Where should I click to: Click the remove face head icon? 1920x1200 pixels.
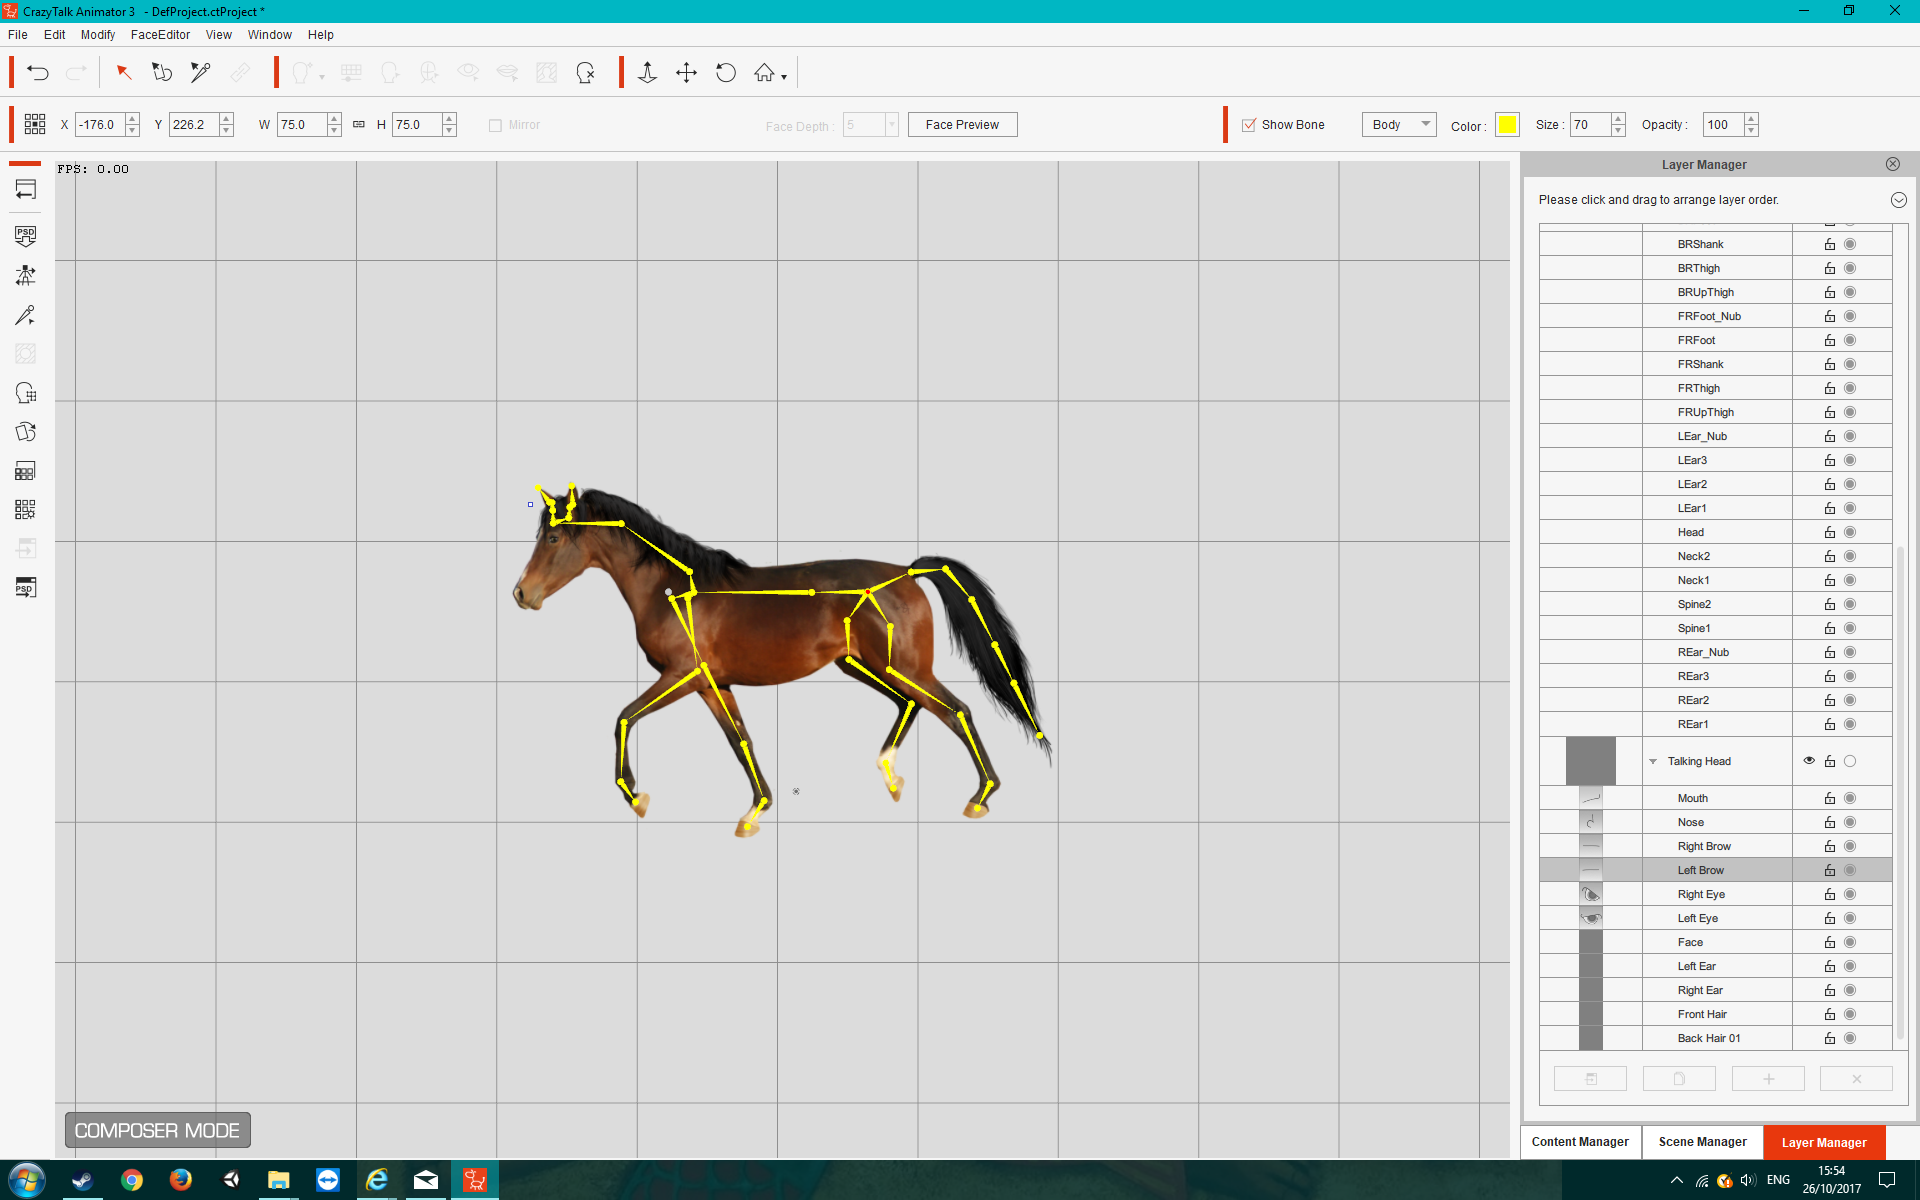click(586, 72)
